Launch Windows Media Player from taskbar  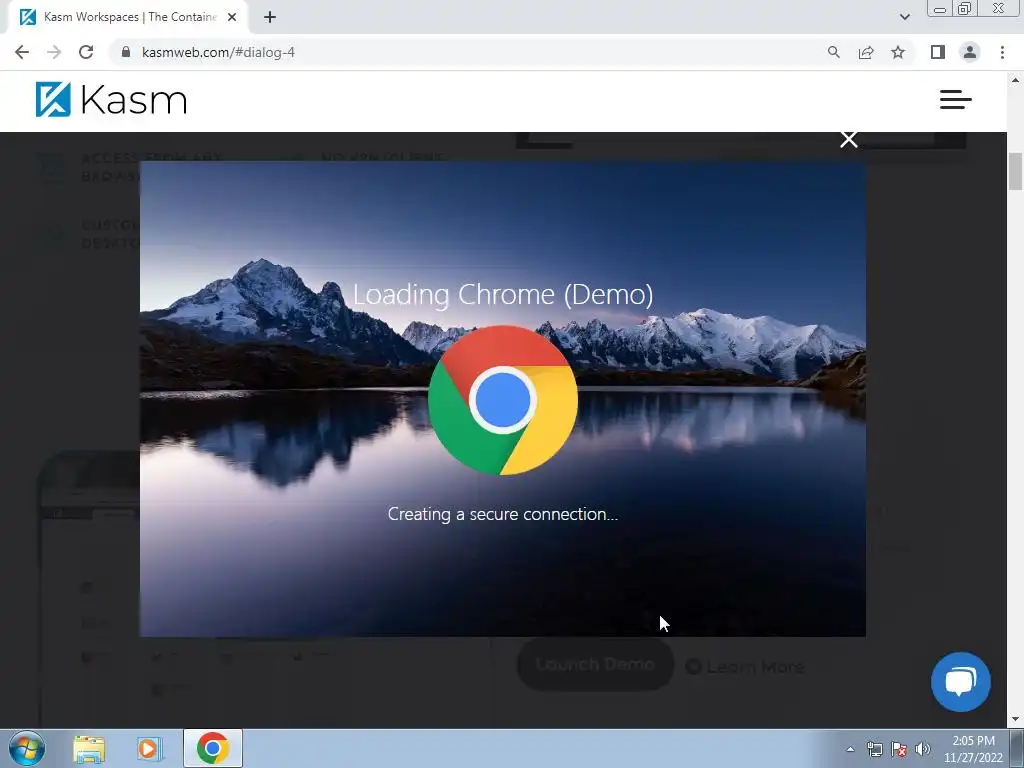pos(149,748)
